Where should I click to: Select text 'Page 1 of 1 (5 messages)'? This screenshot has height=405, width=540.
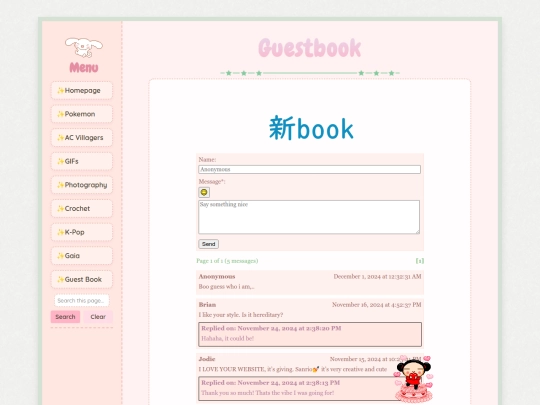pos(227,261)
